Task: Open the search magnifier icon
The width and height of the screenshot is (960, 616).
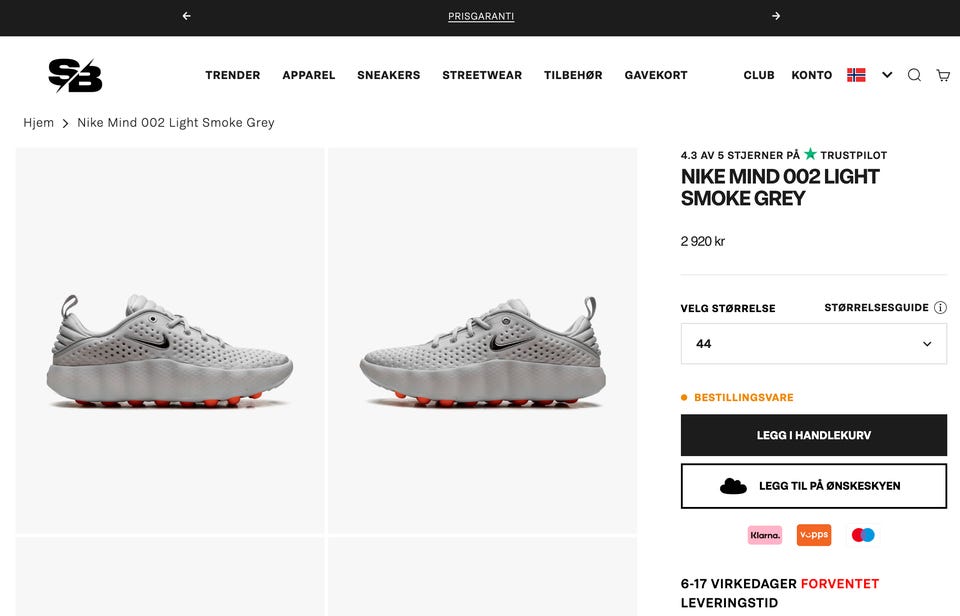Action: (x=914, y=75)
